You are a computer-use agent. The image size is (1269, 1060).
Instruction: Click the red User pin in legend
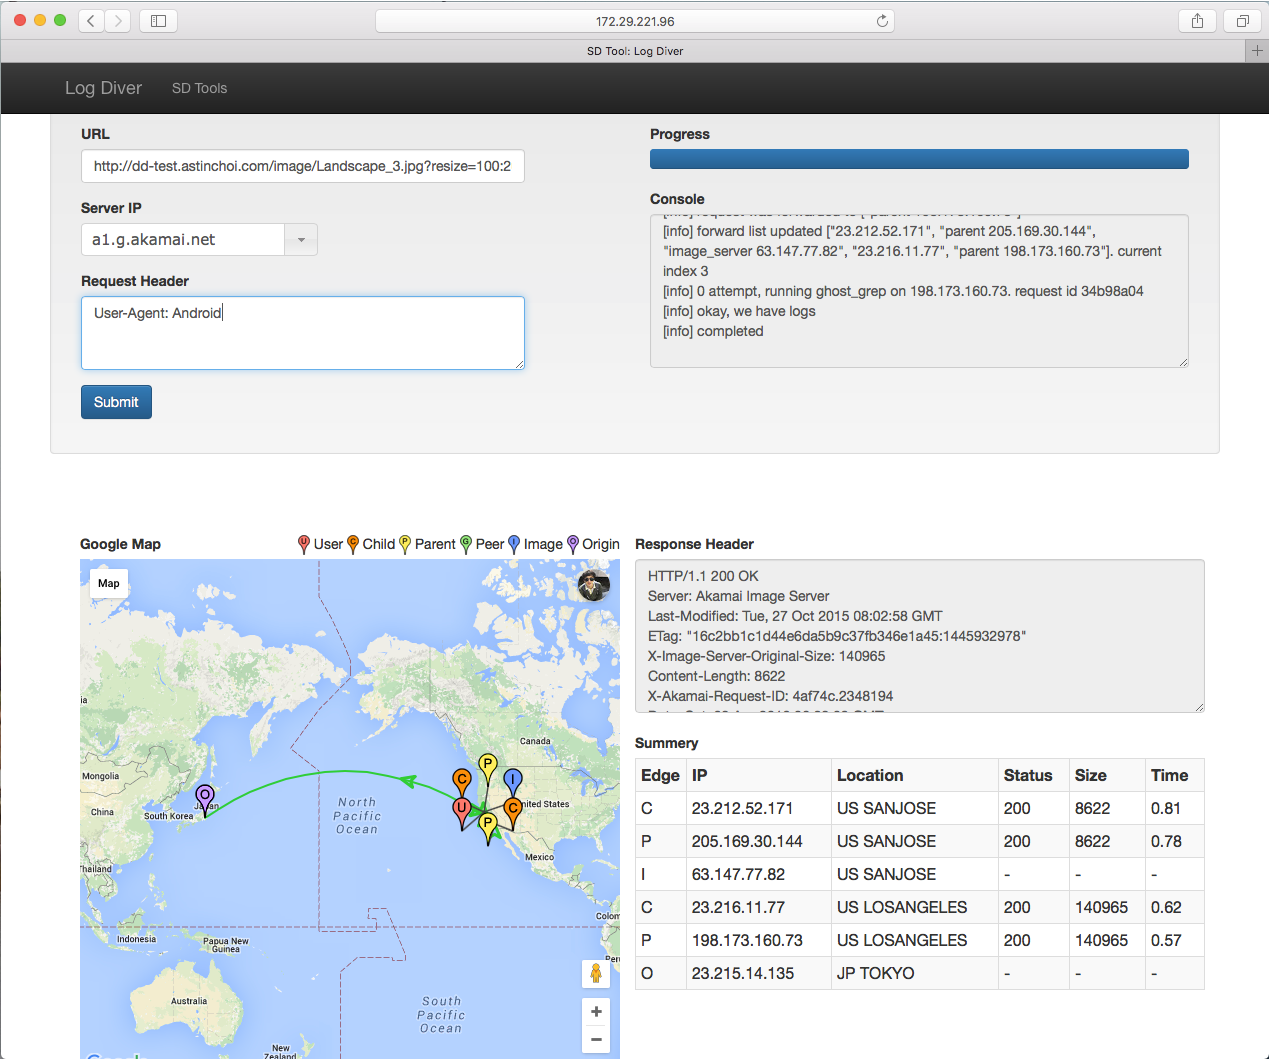coord(304,544)
